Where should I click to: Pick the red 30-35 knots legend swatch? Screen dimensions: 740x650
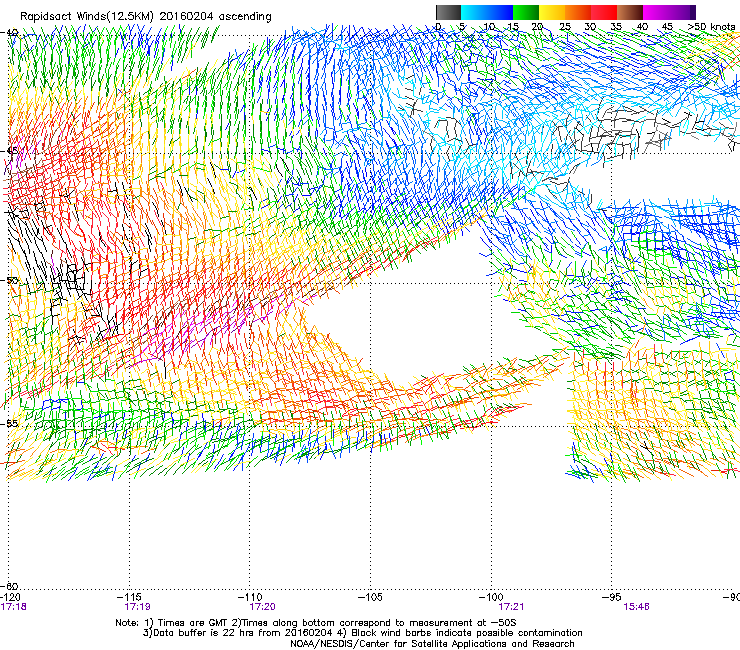tap(604, 12)
